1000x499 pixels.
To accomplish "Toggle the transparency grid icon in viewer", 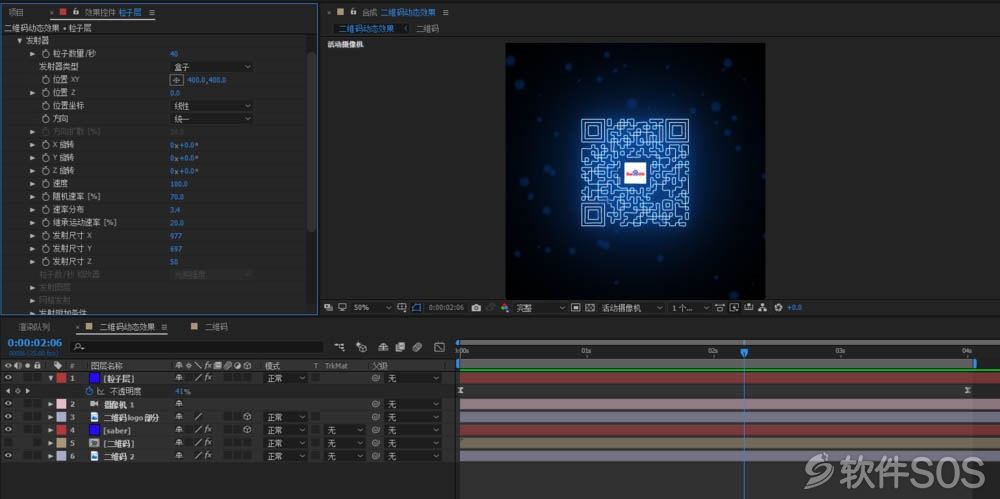I will (x=590, y=308).
